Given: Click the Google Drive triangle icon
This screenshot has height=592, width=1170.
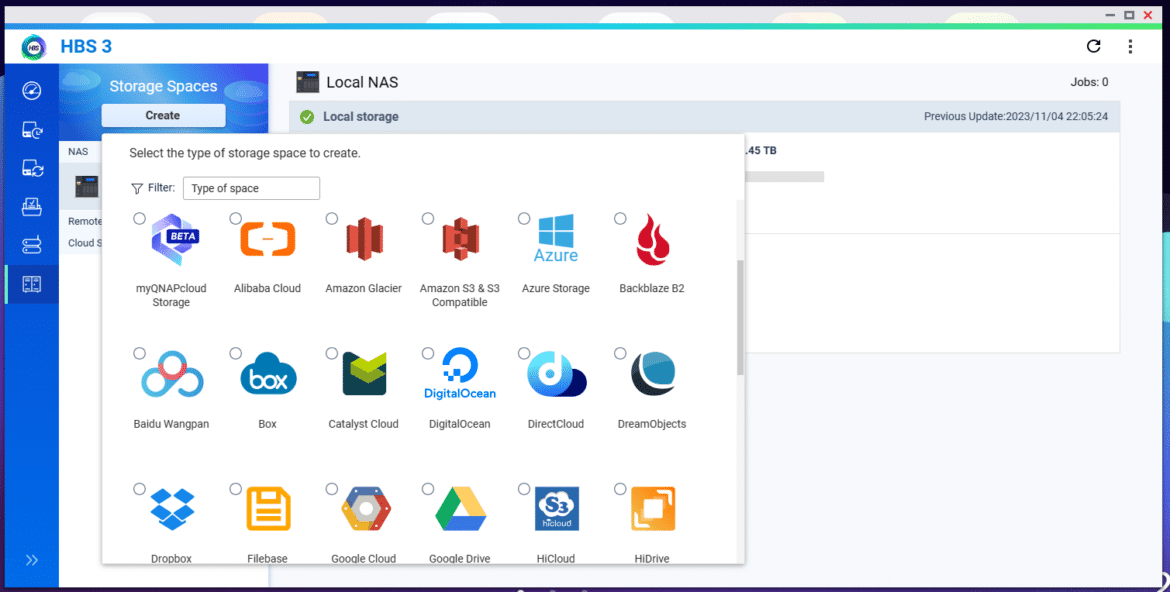Looking at the screenshot, I should pyautogui.click(x=460, y=509).
